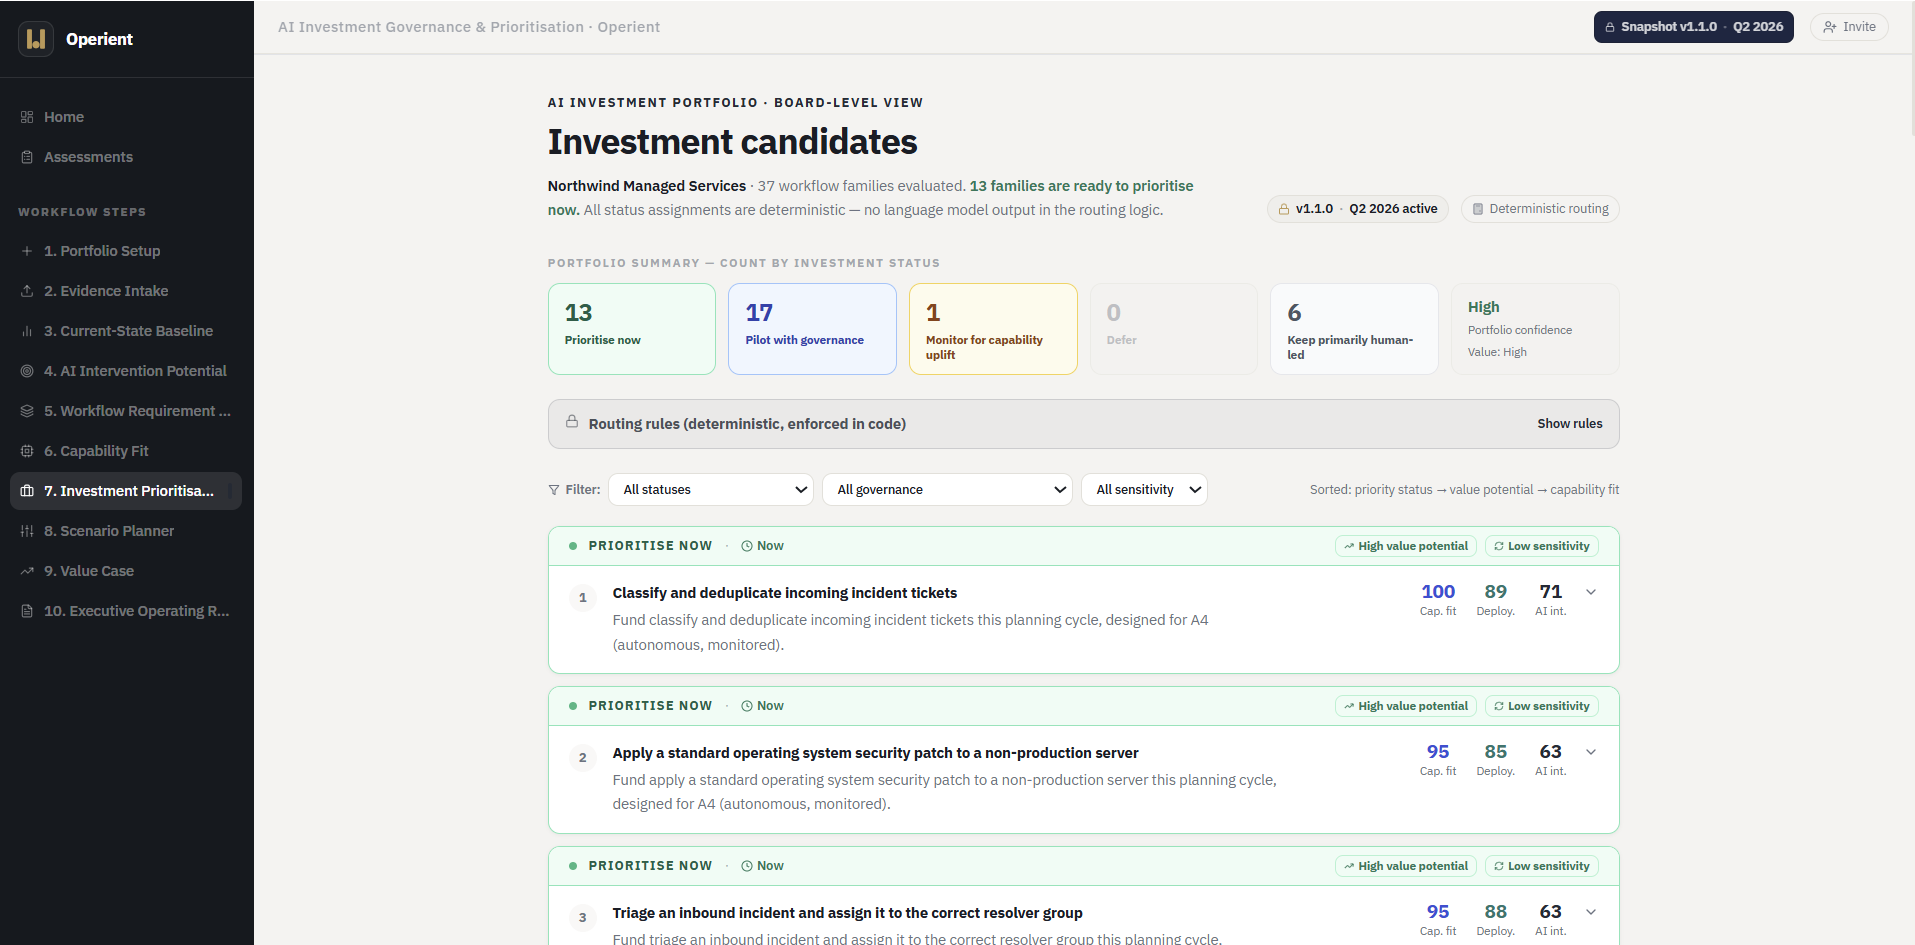Open the All sensitivity dropdown
1915x945 pixels.
[x=1144, y=490]
